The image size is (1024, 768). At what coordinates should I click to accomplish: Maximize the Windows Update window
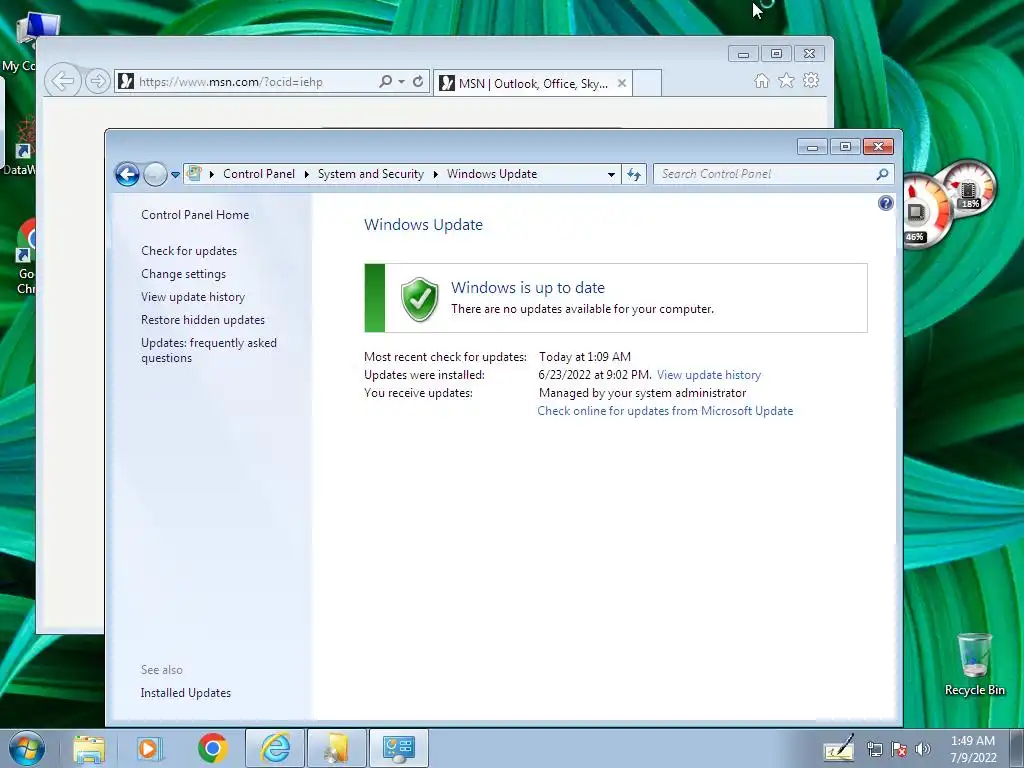pos(845,146)
